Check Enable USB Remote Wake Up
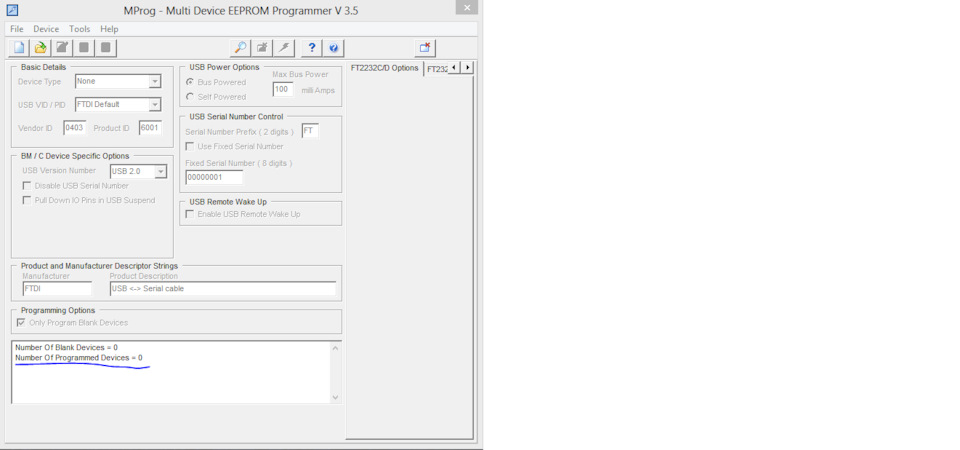This screenshot has height=450, width=960. tap(190, 214)
